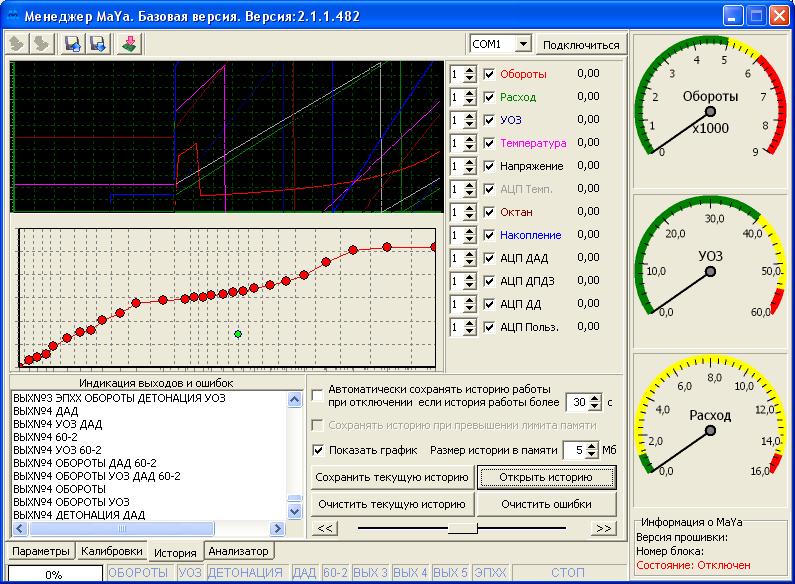Open the COM1 port dropdown
The height and width of the screenshot is (584, 795).
click(523, 44)
